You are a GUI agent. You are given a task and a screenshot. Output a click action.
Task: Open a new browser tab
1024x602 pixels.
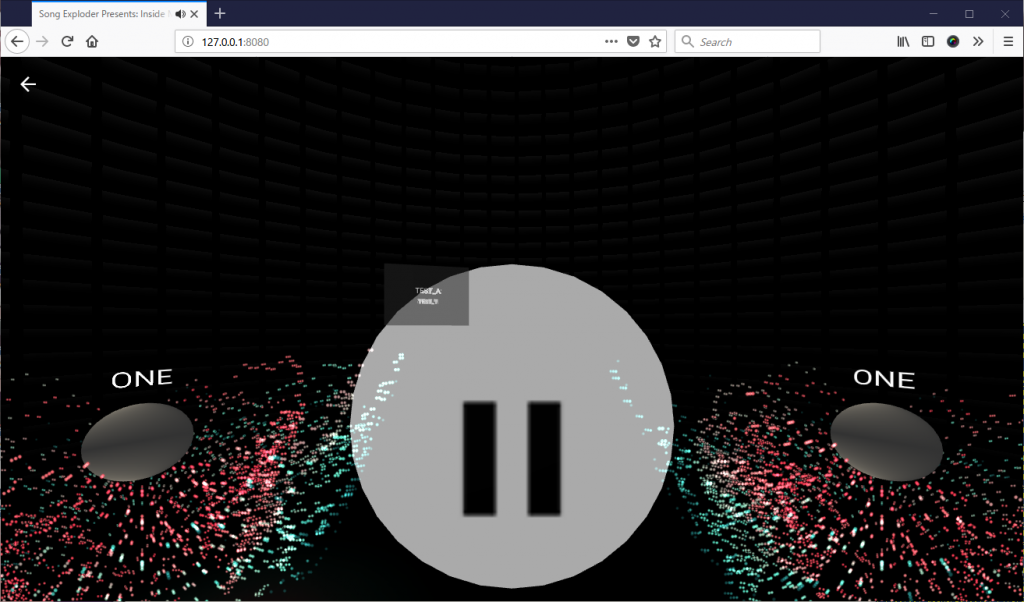(220, 14)
